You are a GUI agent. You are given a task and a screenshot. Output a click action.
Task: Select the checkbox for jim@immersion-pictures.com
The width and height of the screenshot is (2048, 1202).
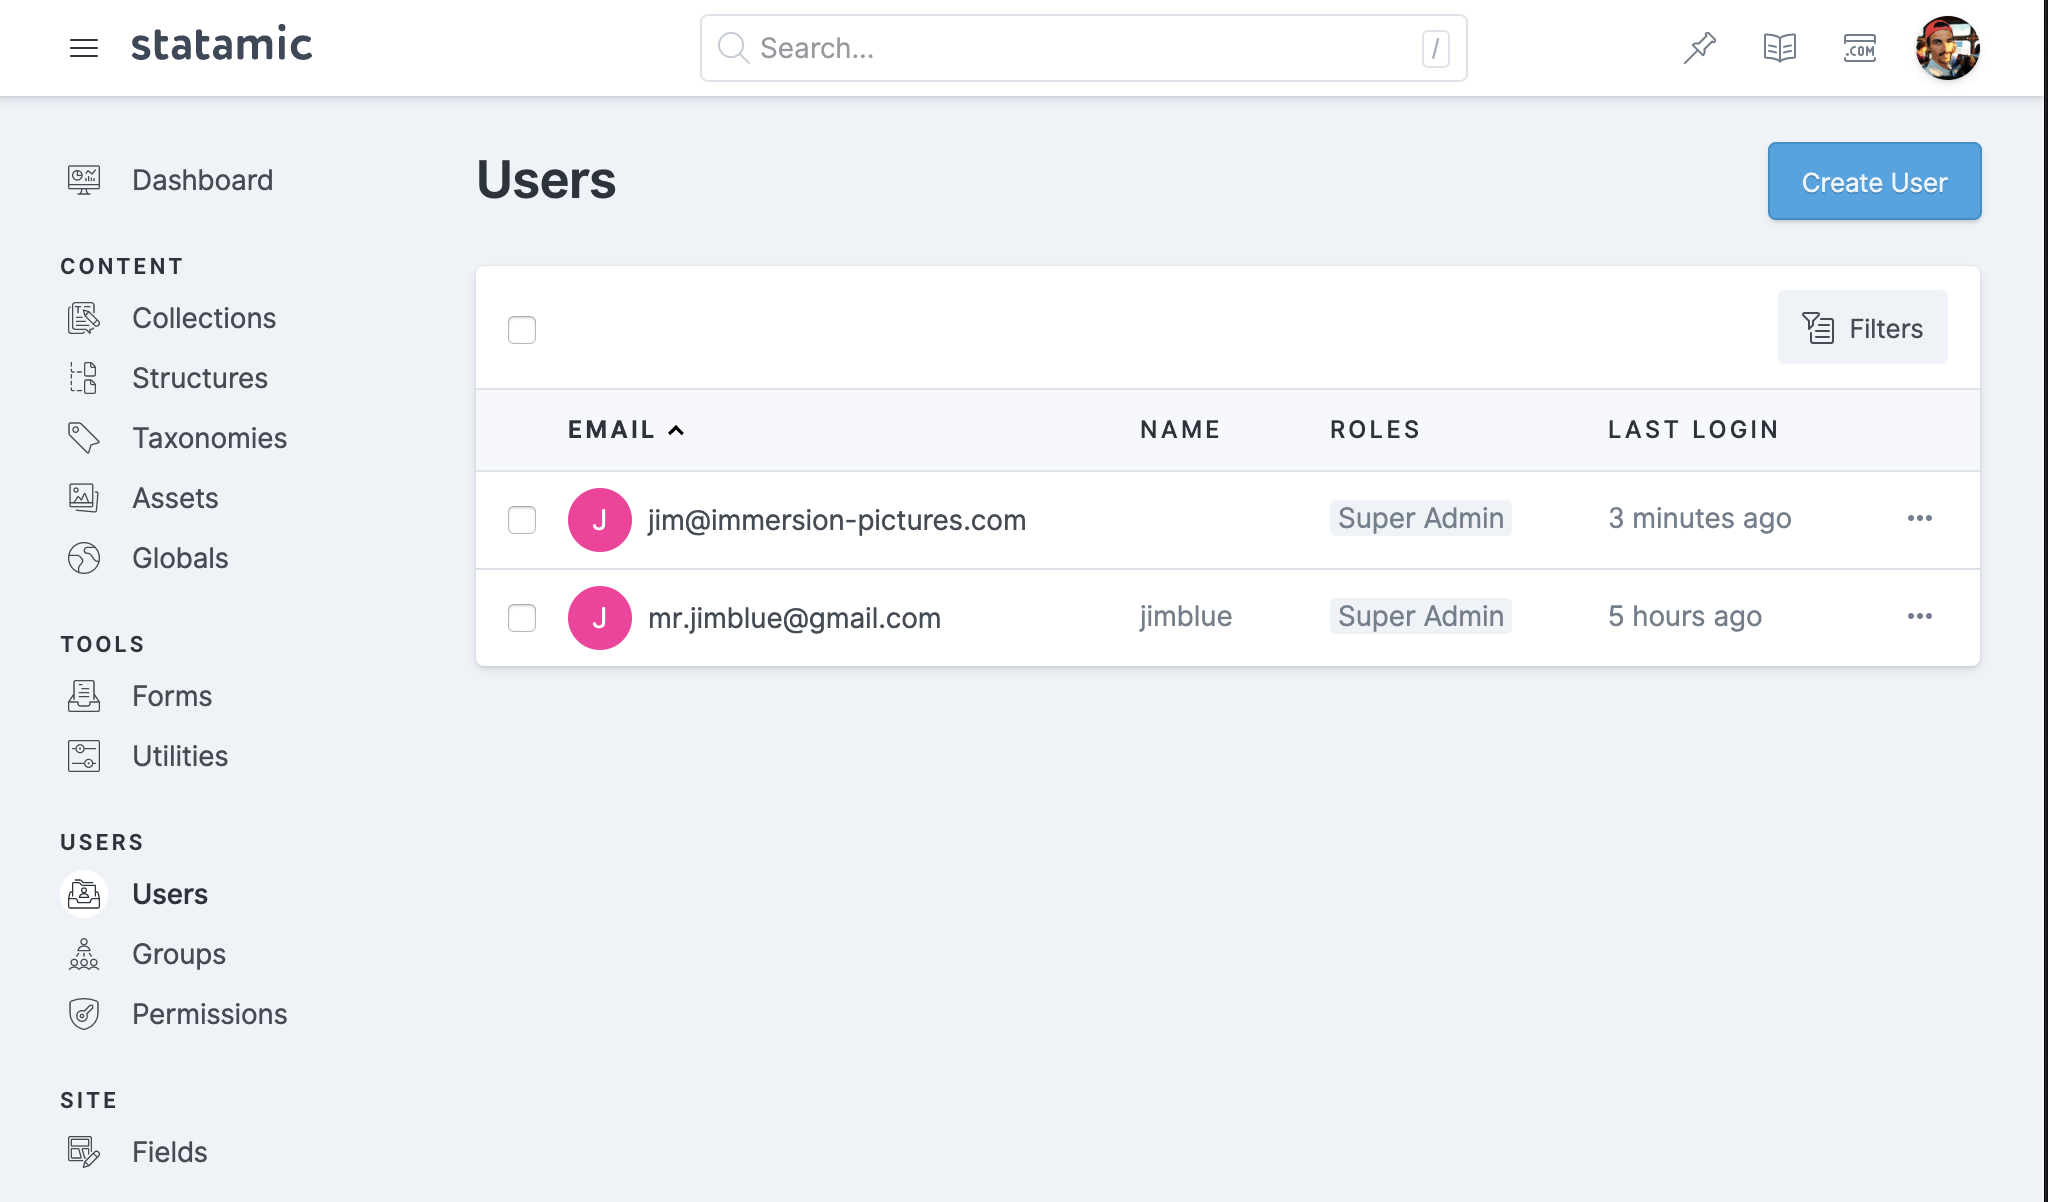[521, 519]
